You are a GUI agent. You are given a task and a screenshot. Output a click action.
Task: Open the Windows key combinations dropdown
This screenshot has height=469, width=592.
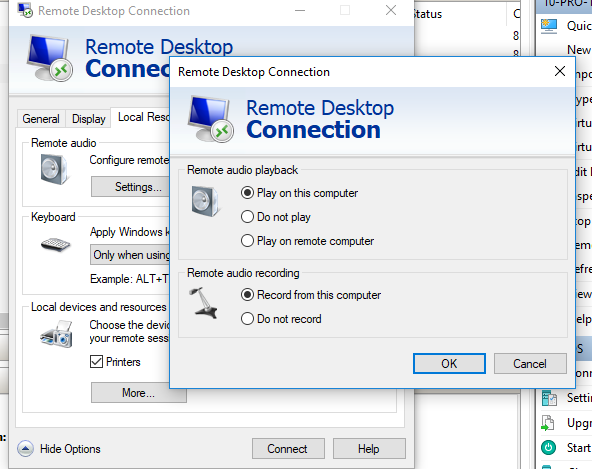(x=130, y=255)
